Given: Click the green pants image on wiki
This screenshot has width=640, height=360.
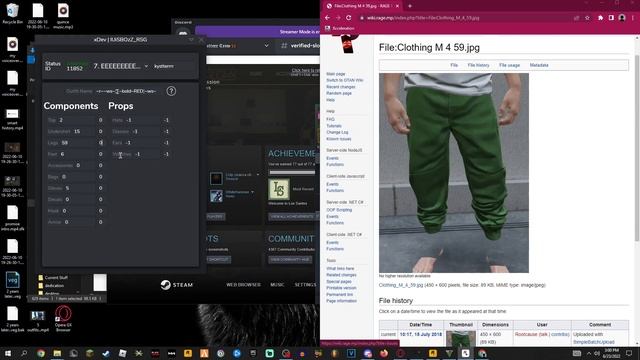Looking at the screenshot, I should pyautogui.click(x=453, y=173).
